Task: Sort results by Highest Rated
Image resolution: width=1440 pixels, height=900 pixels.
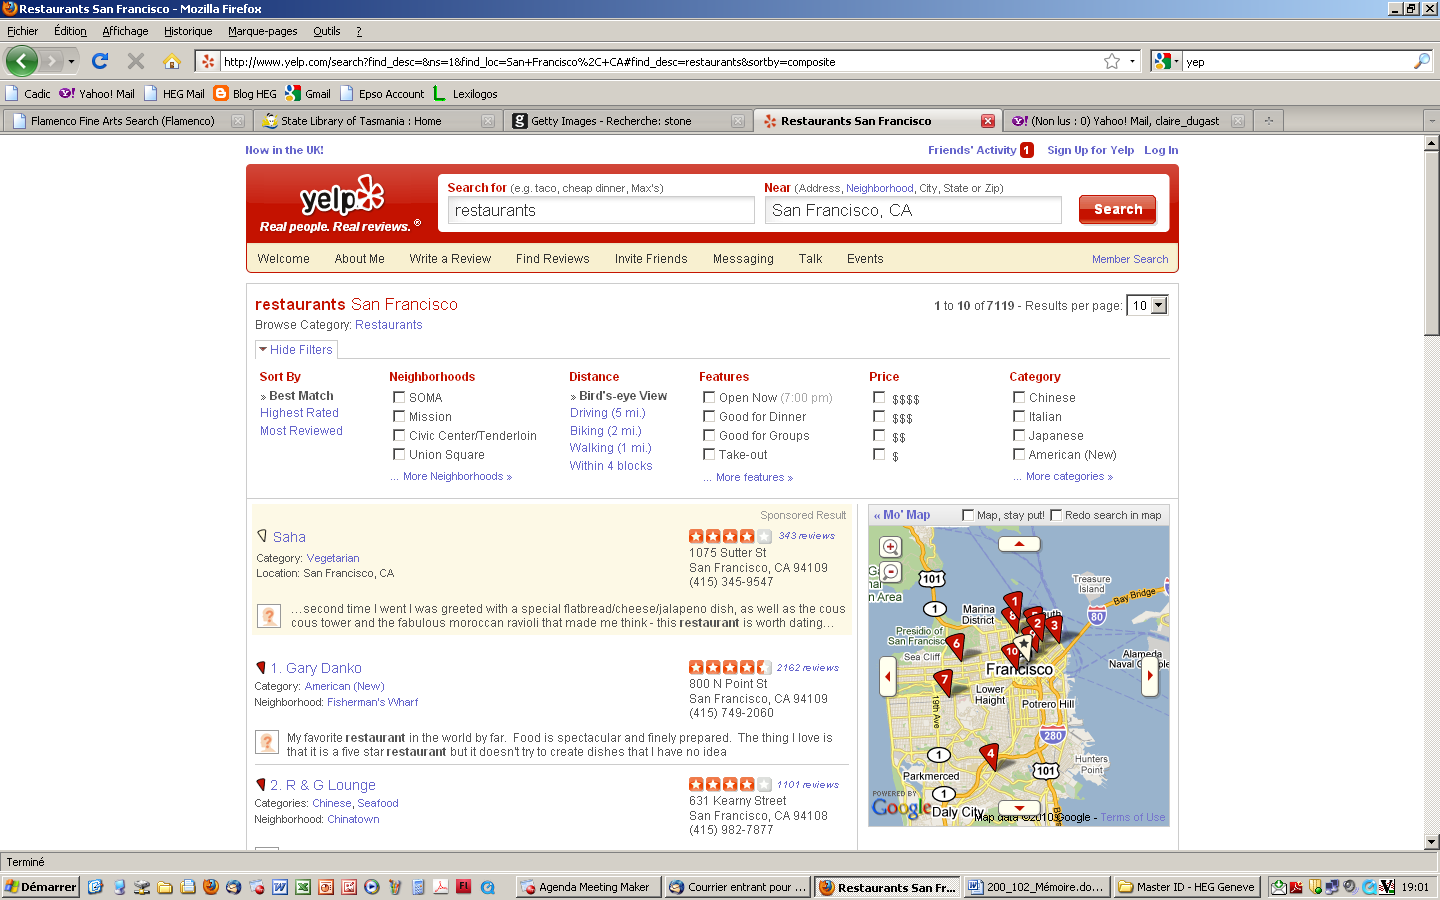Action: coord(299,412)
